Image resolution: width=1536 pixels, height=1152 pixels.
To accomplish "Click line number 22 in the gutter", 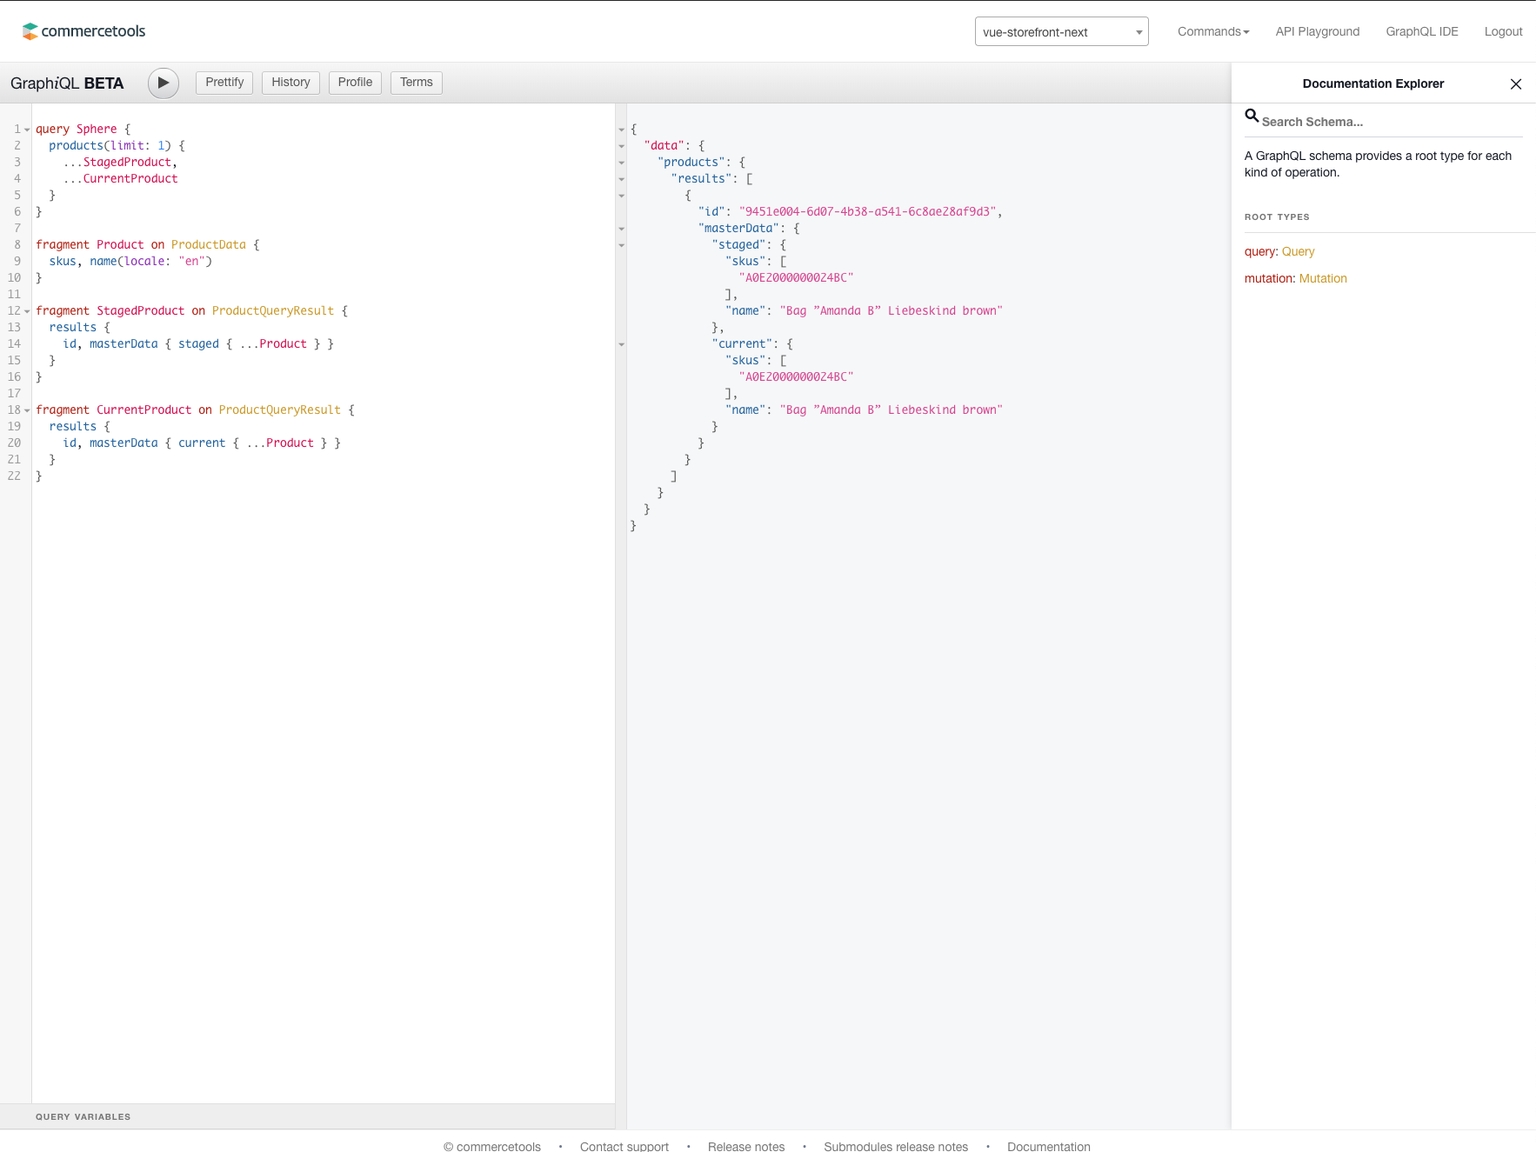I will tap(14, 476).
